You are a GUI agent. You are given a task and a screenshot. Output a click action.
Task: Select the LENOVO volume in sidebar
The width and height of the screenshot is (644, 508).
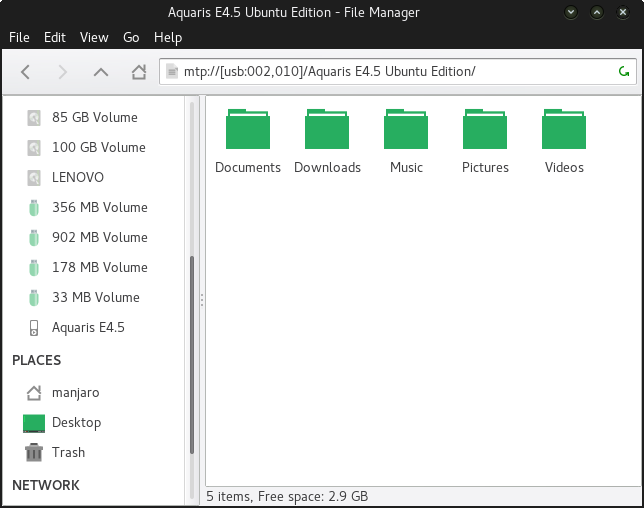point(77,177)
